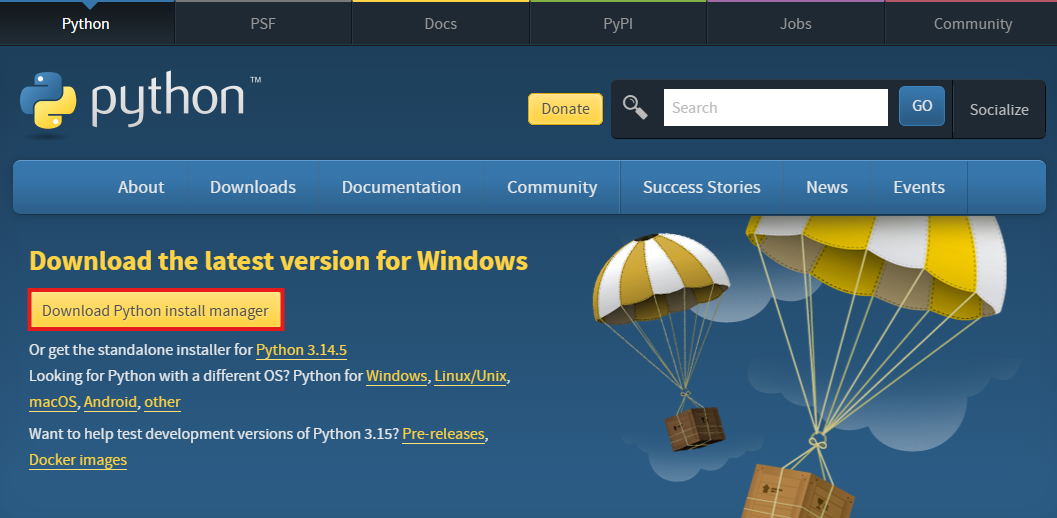The width and height of the screenshot is (1057, 518).
Task: Open the PyPI top tab
Action: click(618, 24)
